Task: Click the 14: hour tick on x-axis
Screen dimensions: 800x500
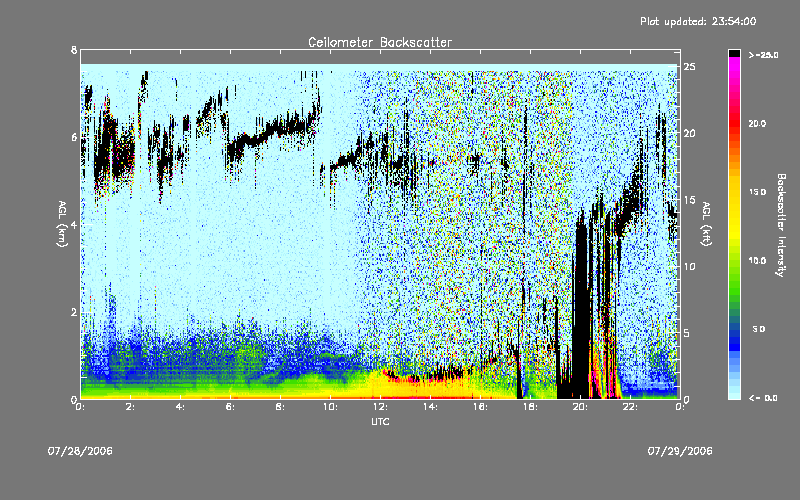Action: pos(430,407)
